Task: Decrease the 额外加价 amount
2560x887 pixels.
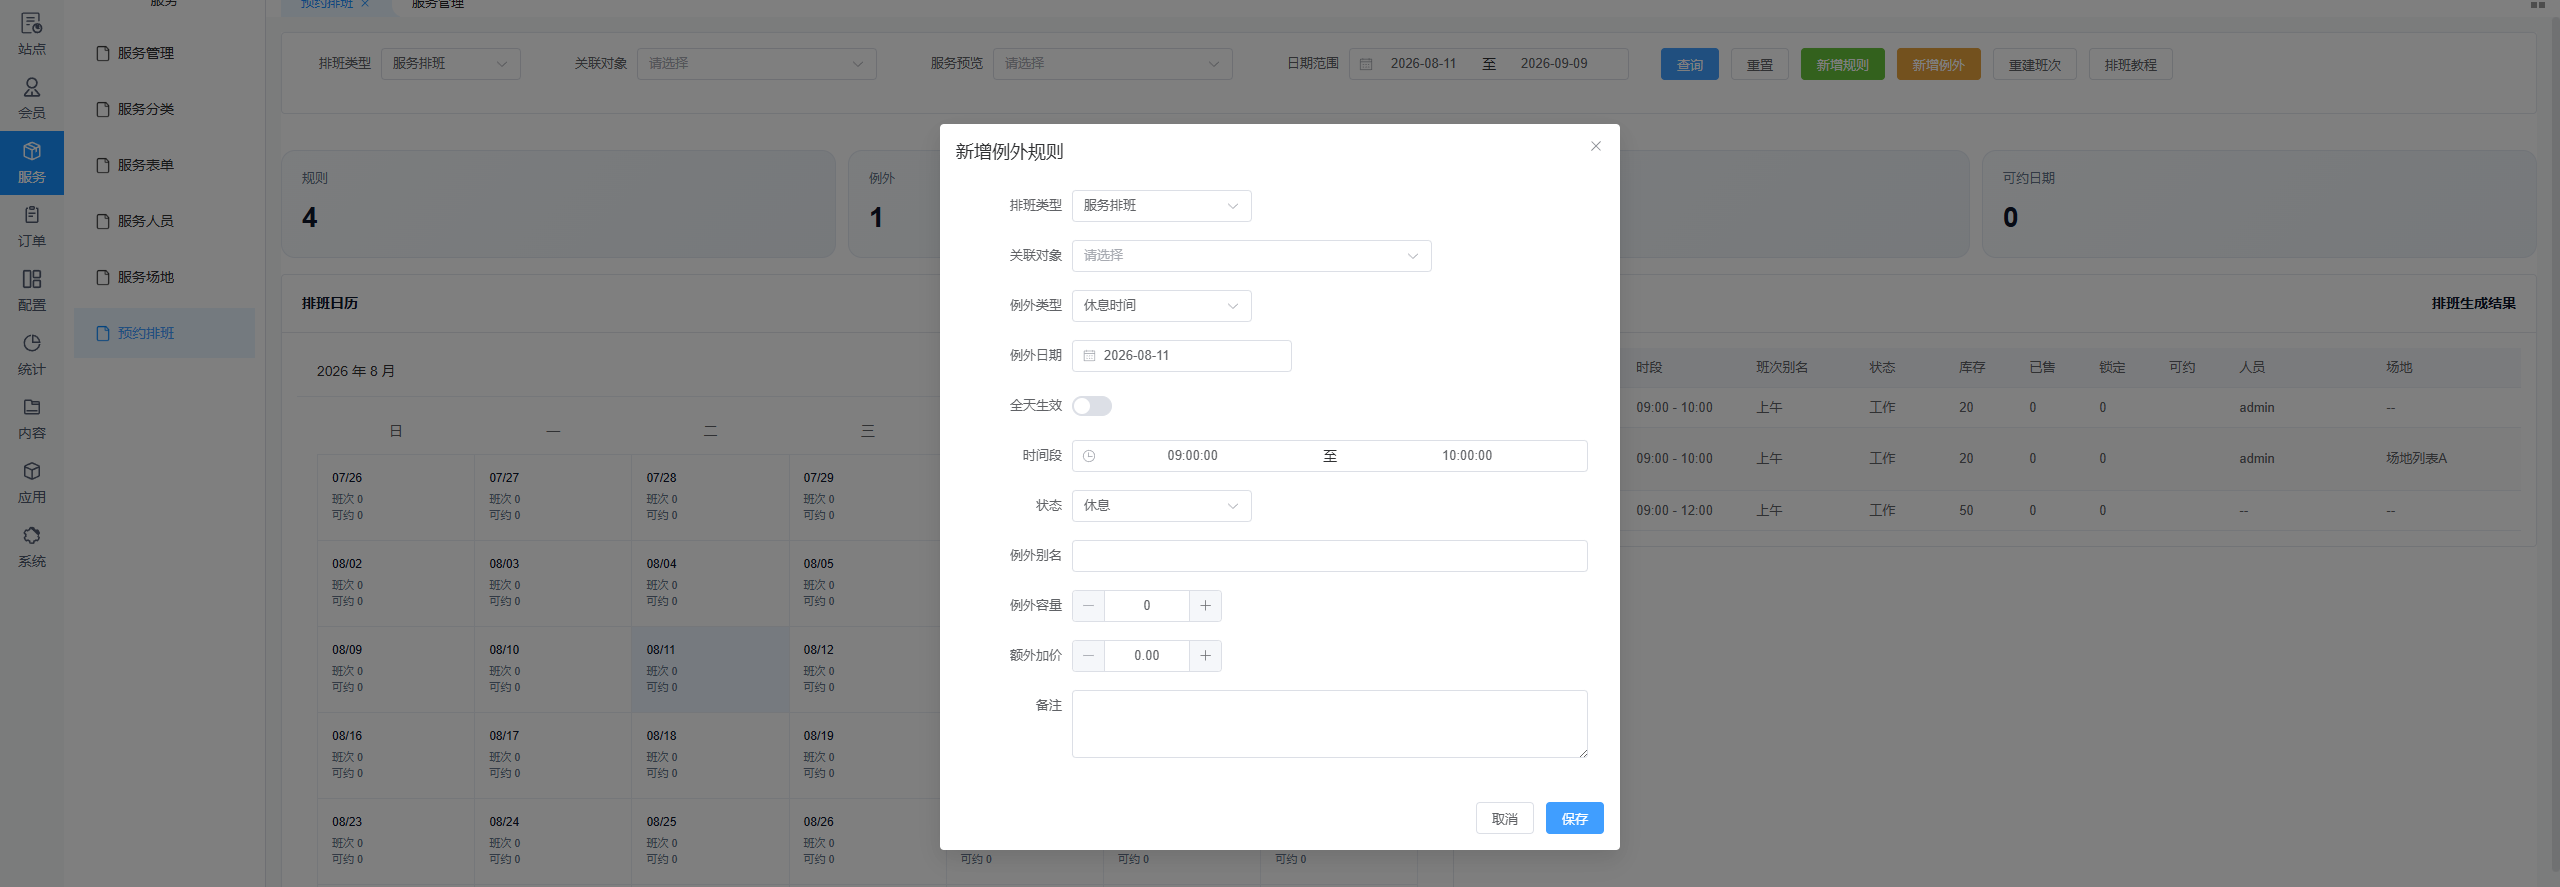Action: [1088, 656]
